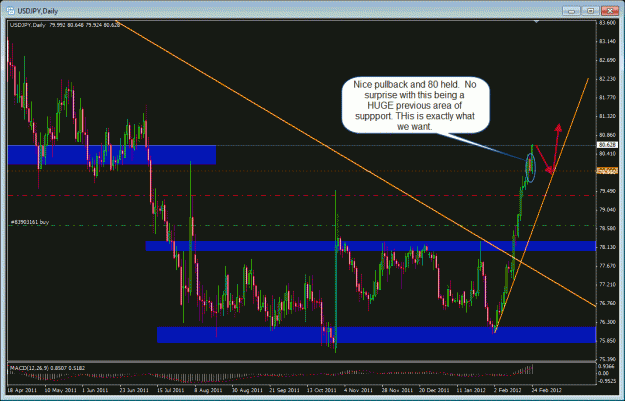Click the 2 Feb 2012 date label
Image resolution: width=625 pixels, height=401 pixels.
coord(507,390)
